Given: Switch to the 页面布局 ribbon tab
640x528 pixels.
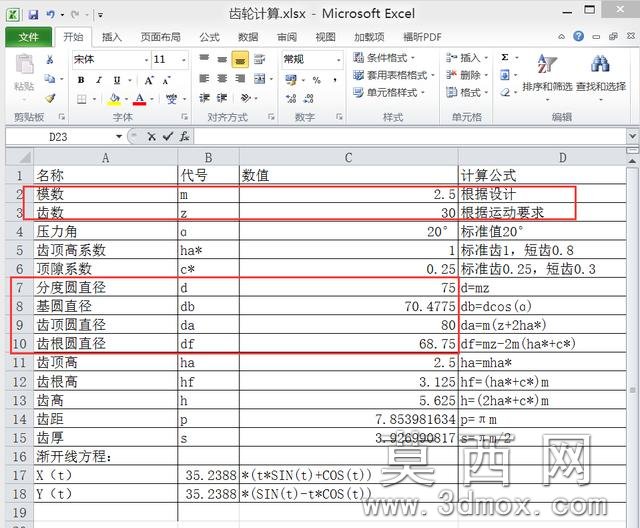Looking at the screenshot, I should point(161,38).
